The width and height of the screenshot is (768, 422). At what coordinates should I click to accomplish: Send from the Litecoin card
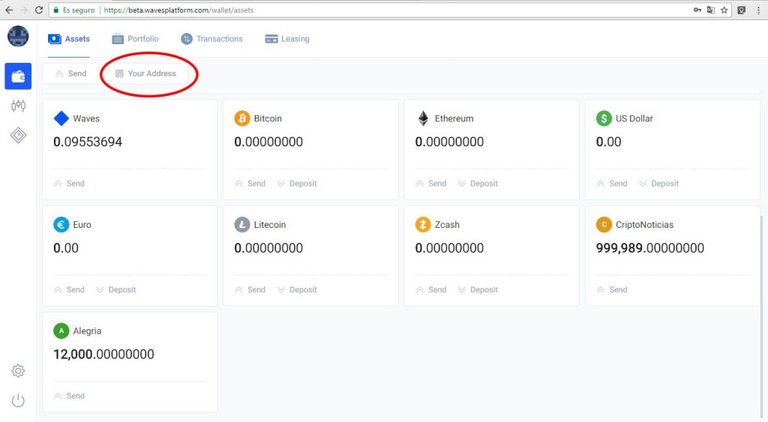click(250, 290)
